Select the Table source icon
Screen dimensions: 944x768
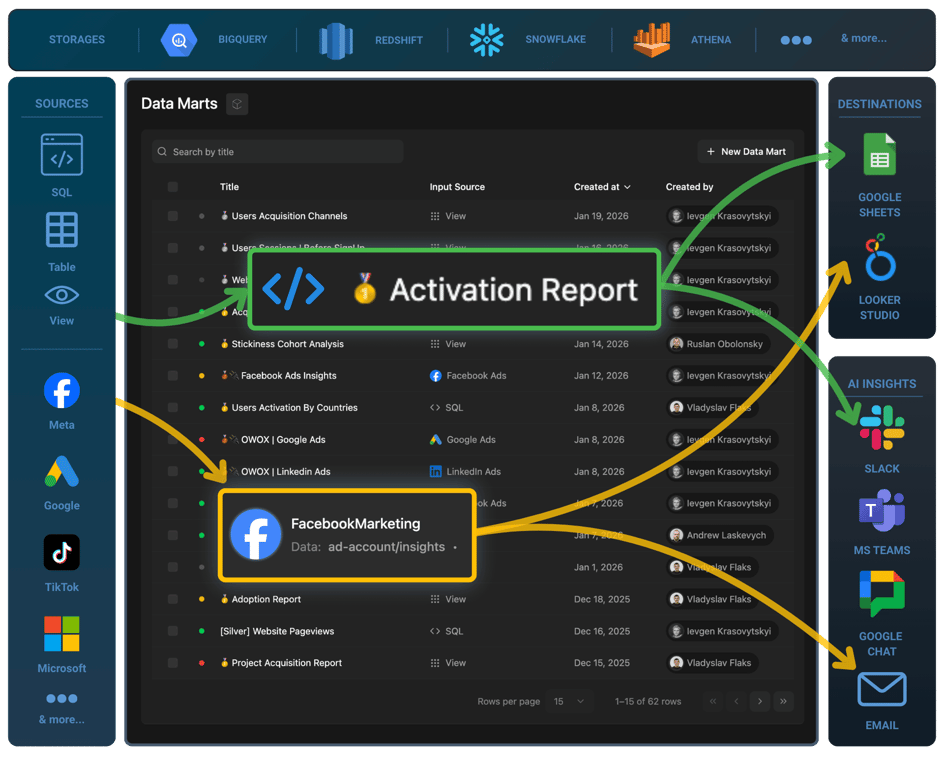tap(61, 230)
